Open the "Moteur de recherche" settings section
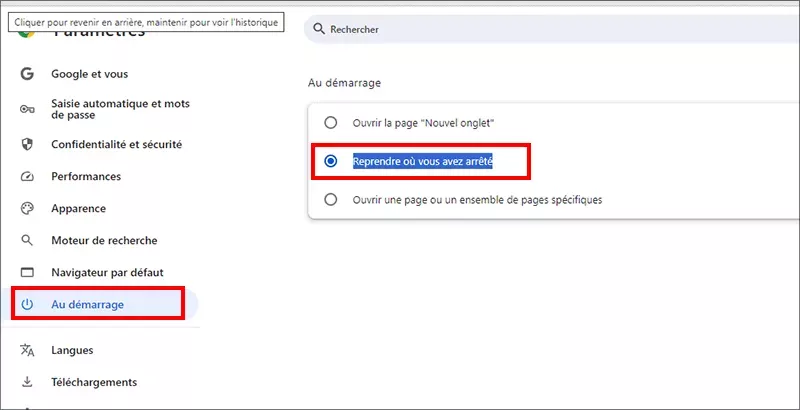The image size is (800, 410). coord(104,240)
